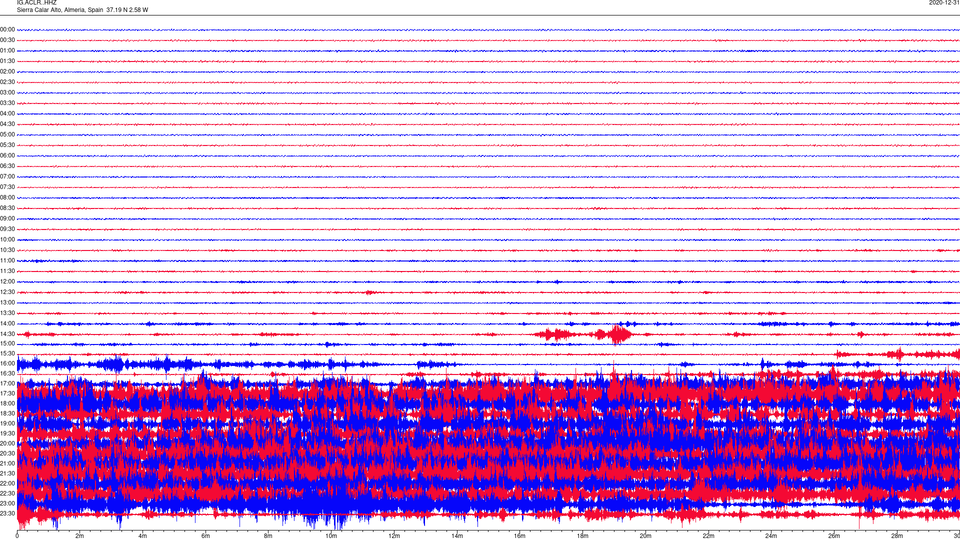Viewport: 960px width, 540px height.
Task: Click the 2m tick label on time axis
Action: click(x=80, y=536)
